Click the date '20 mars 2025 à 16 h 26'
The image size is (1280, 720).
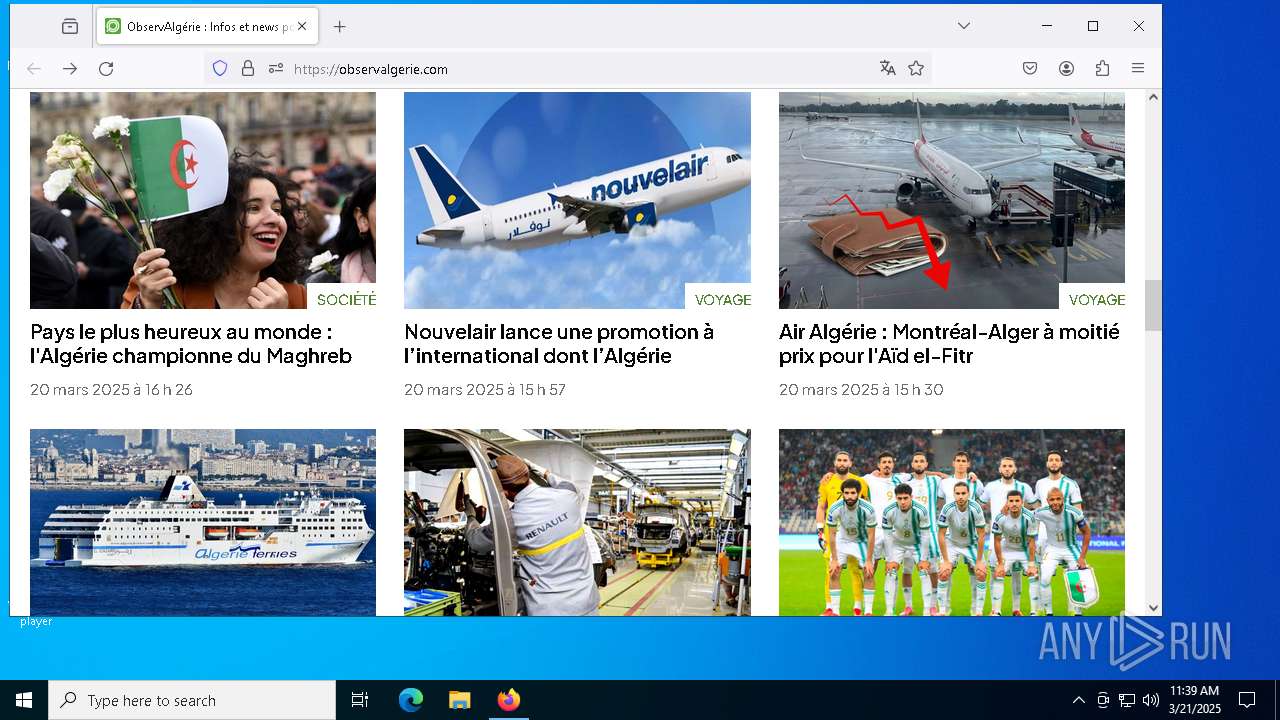[x=111, y=390]
